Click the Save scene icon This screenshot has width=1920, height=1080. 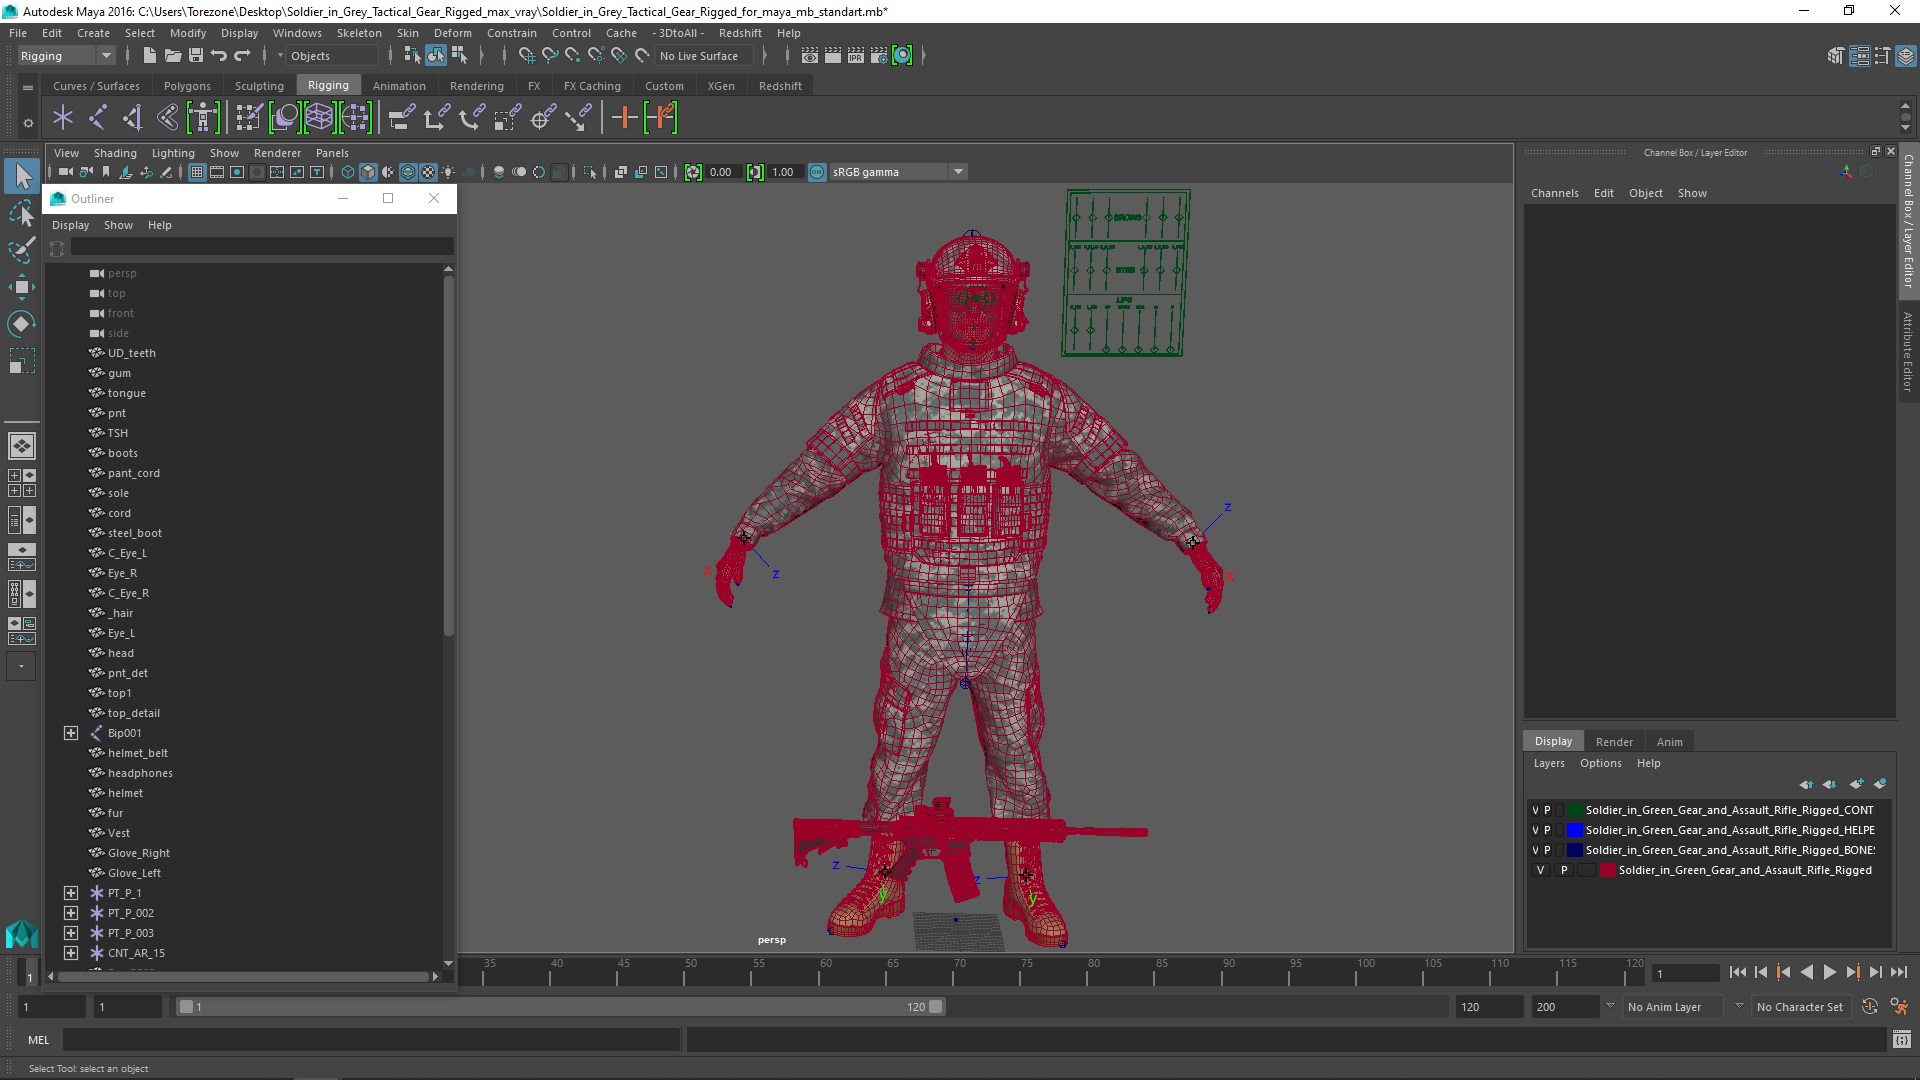(196, 56)
